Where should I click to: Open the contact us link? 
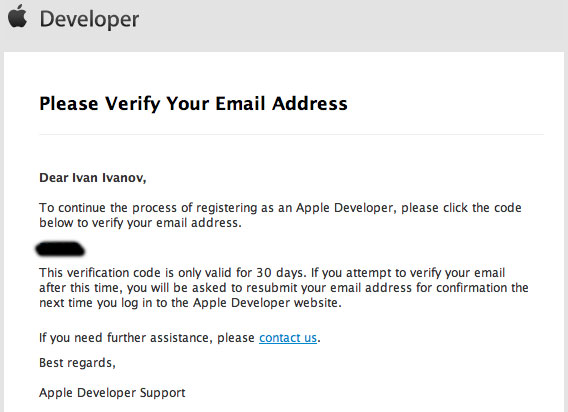[288, 338]
